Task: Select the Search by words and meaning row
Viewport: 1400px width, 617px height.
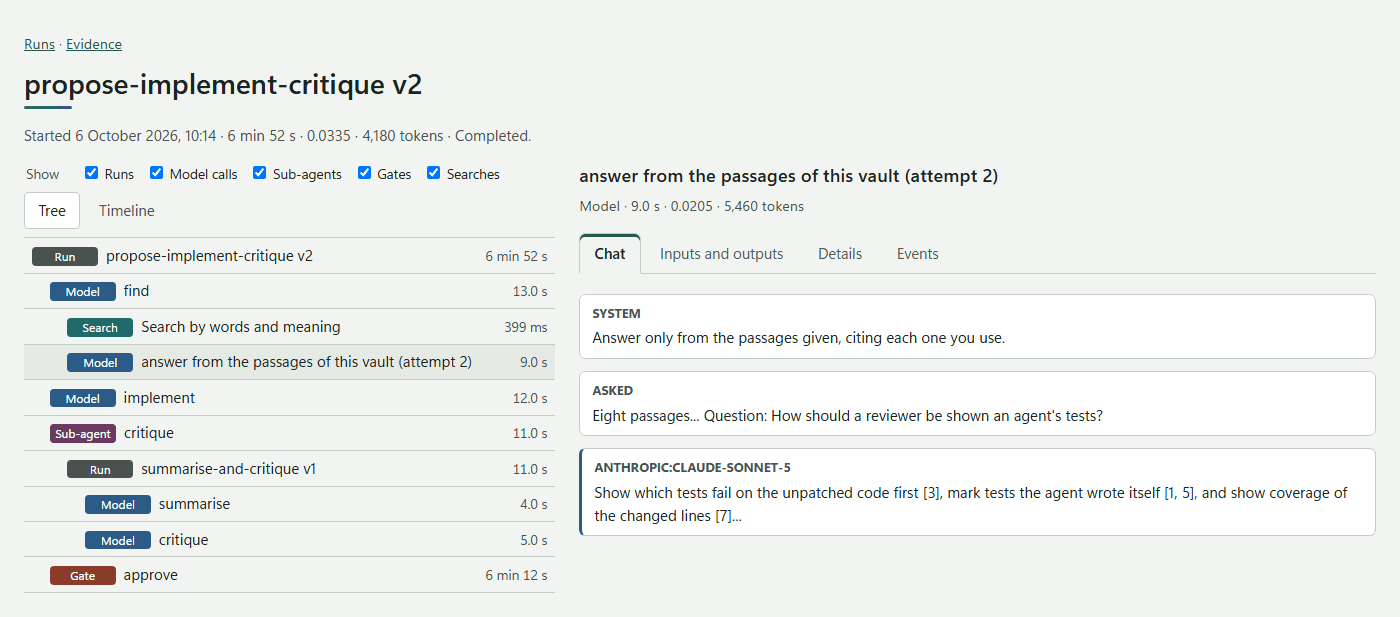Action: click(289, 327)
